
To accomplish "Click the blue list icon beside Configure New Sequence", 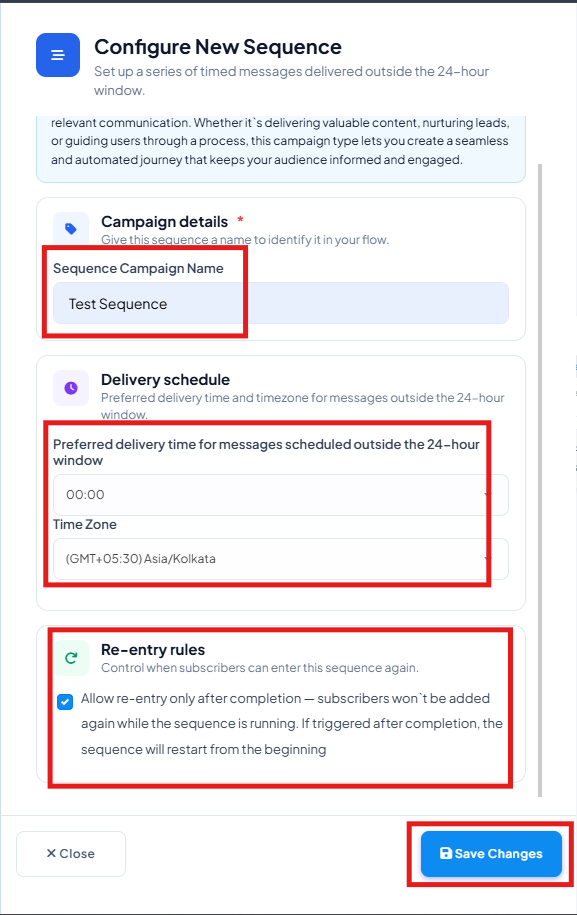I will [58, 55].
